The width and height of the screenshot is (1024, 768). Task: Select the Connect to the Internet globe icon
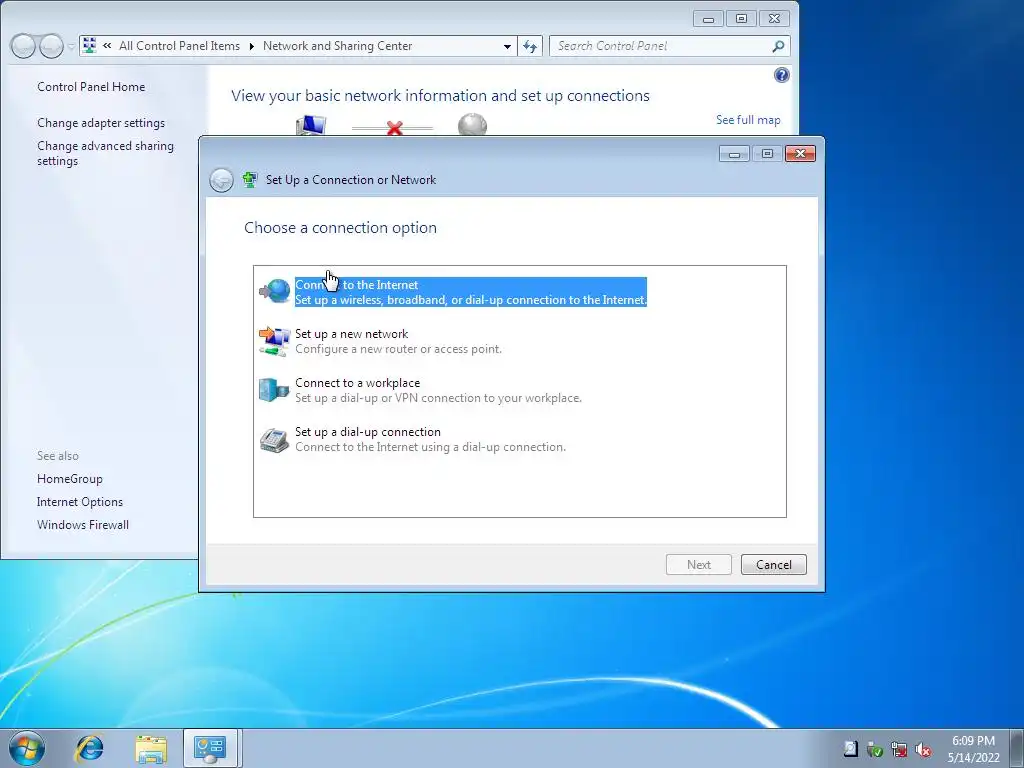pyautogui.click(x=275, y=291)
